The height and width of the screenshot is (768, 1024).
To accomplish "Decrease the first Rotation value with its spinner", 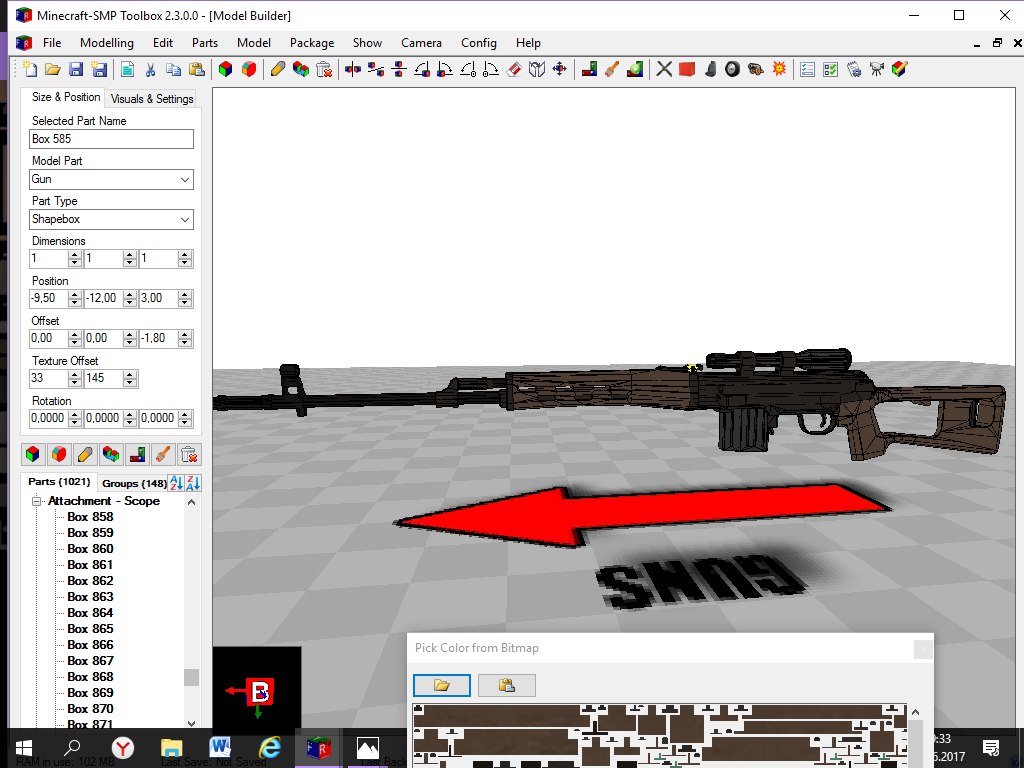I will (75, 423).
